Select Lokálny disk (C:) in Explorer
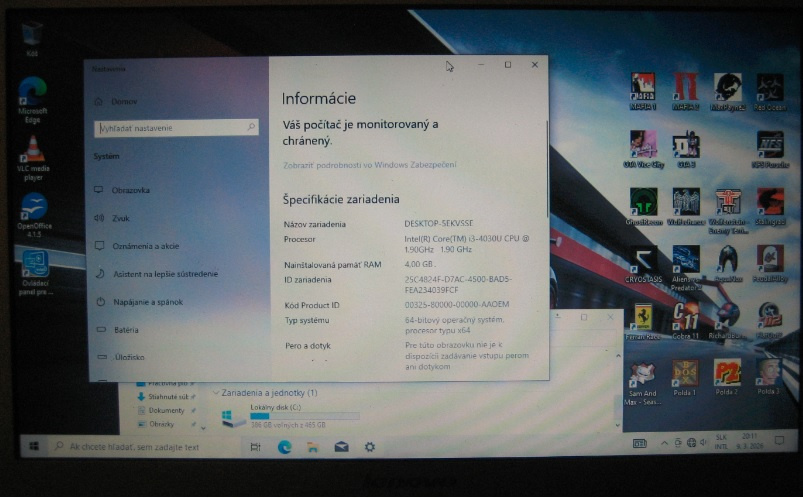 tap(290, 416)
